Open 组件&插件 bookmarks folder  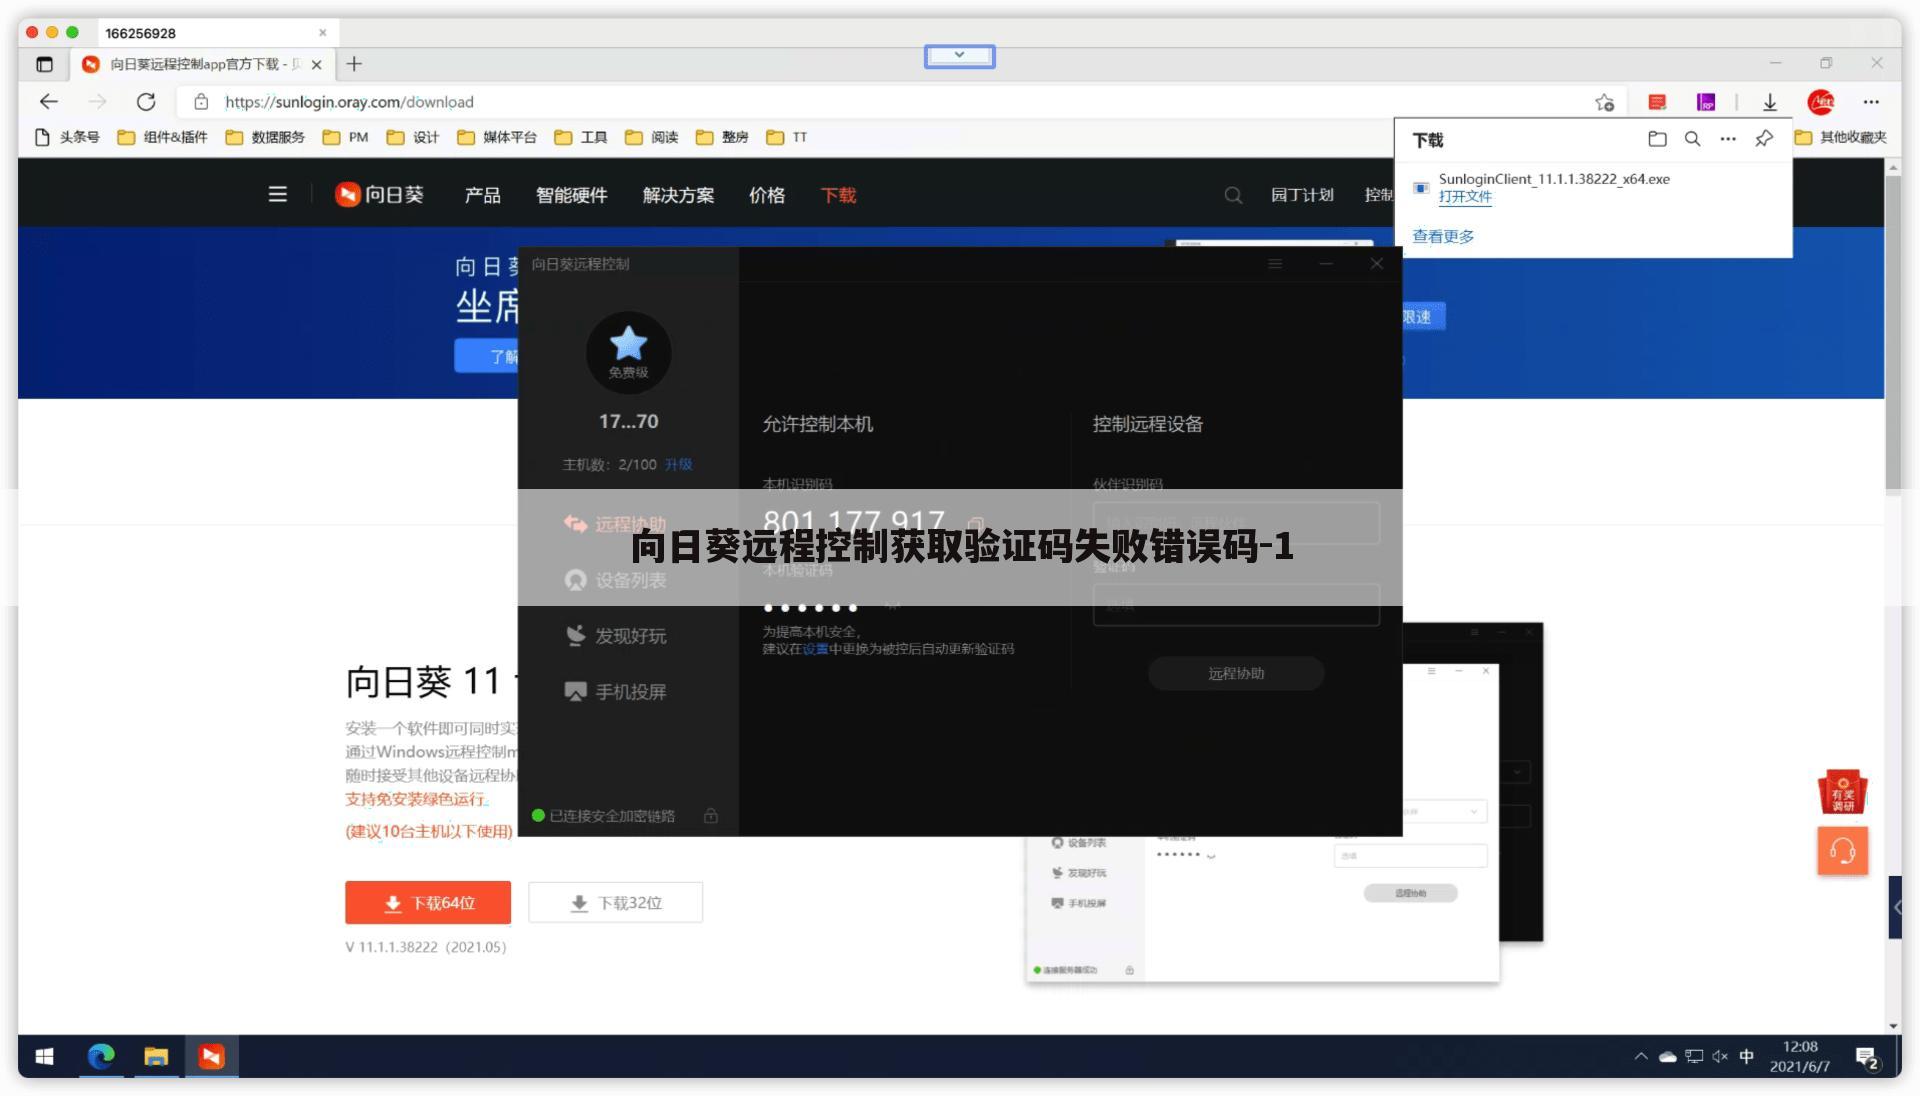click(x=162, y=137)
